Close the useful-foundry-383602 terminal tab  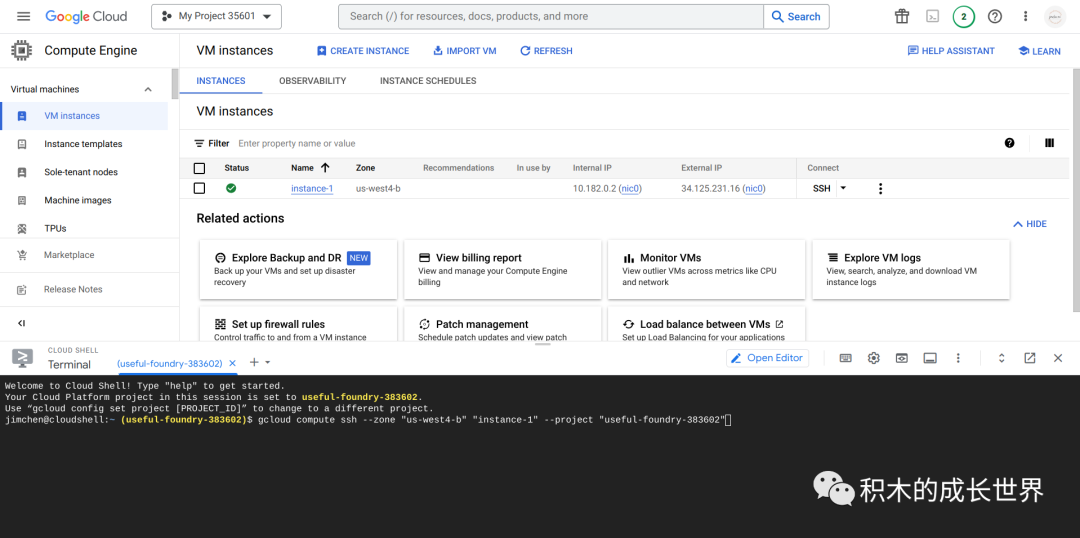pyautogui.click(x=232, y=363)
